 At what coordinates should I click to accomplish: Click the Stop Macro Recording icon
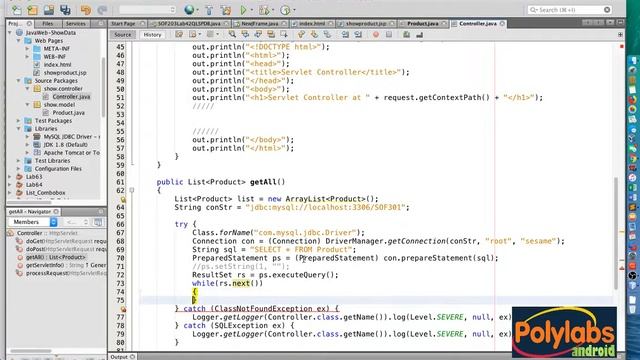click(389, 35)
